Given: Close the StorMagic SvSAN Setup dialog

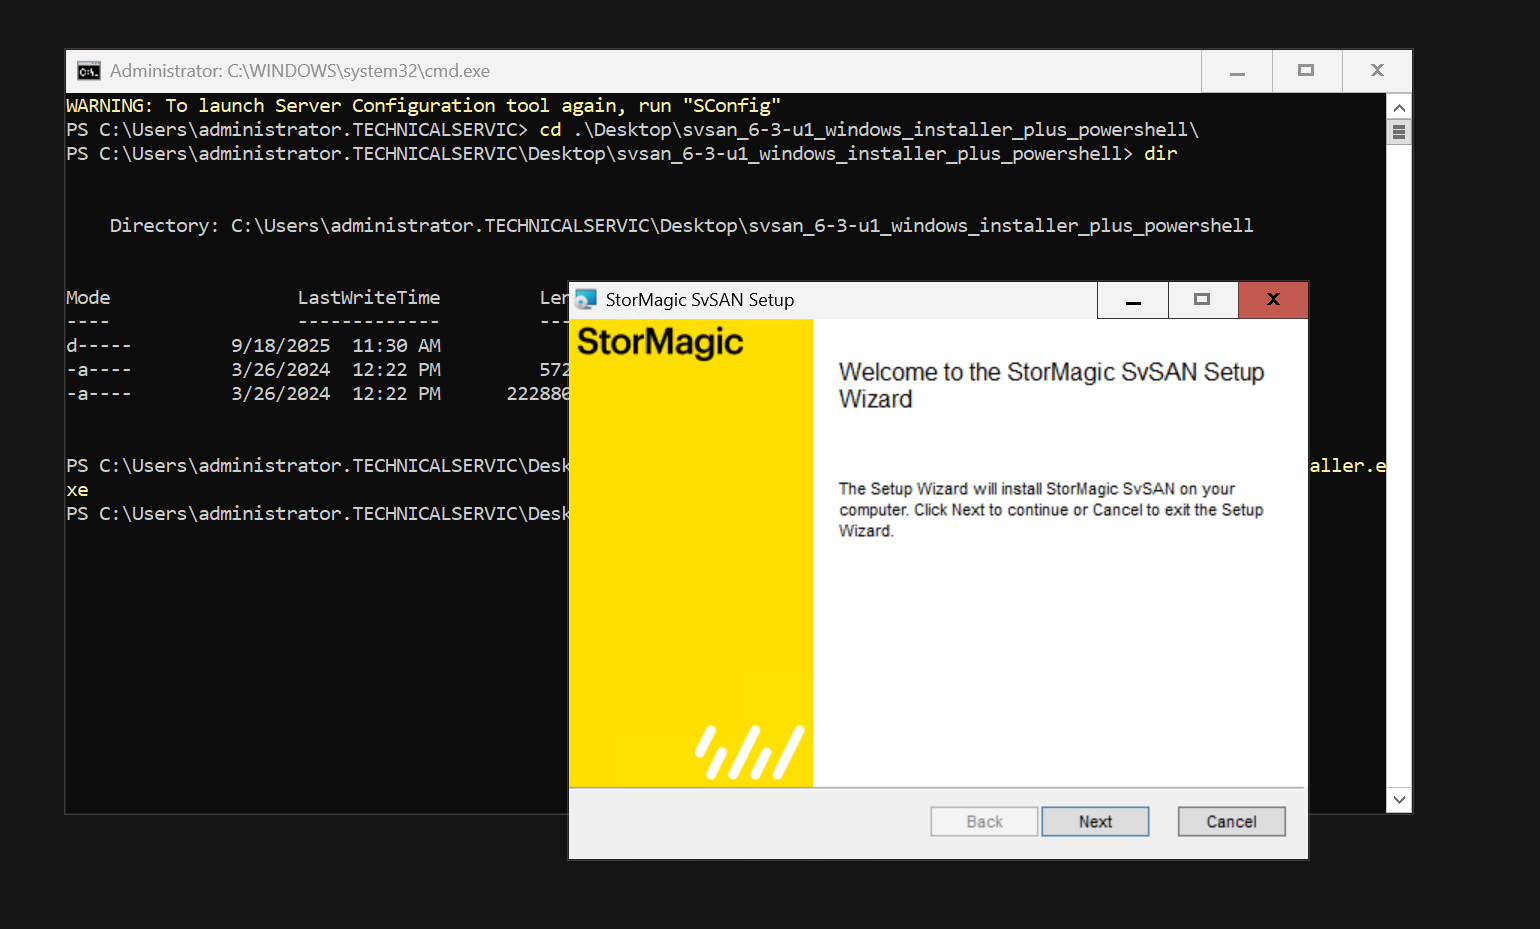Looking at the screenshot, I should [x=1273, y=300].
